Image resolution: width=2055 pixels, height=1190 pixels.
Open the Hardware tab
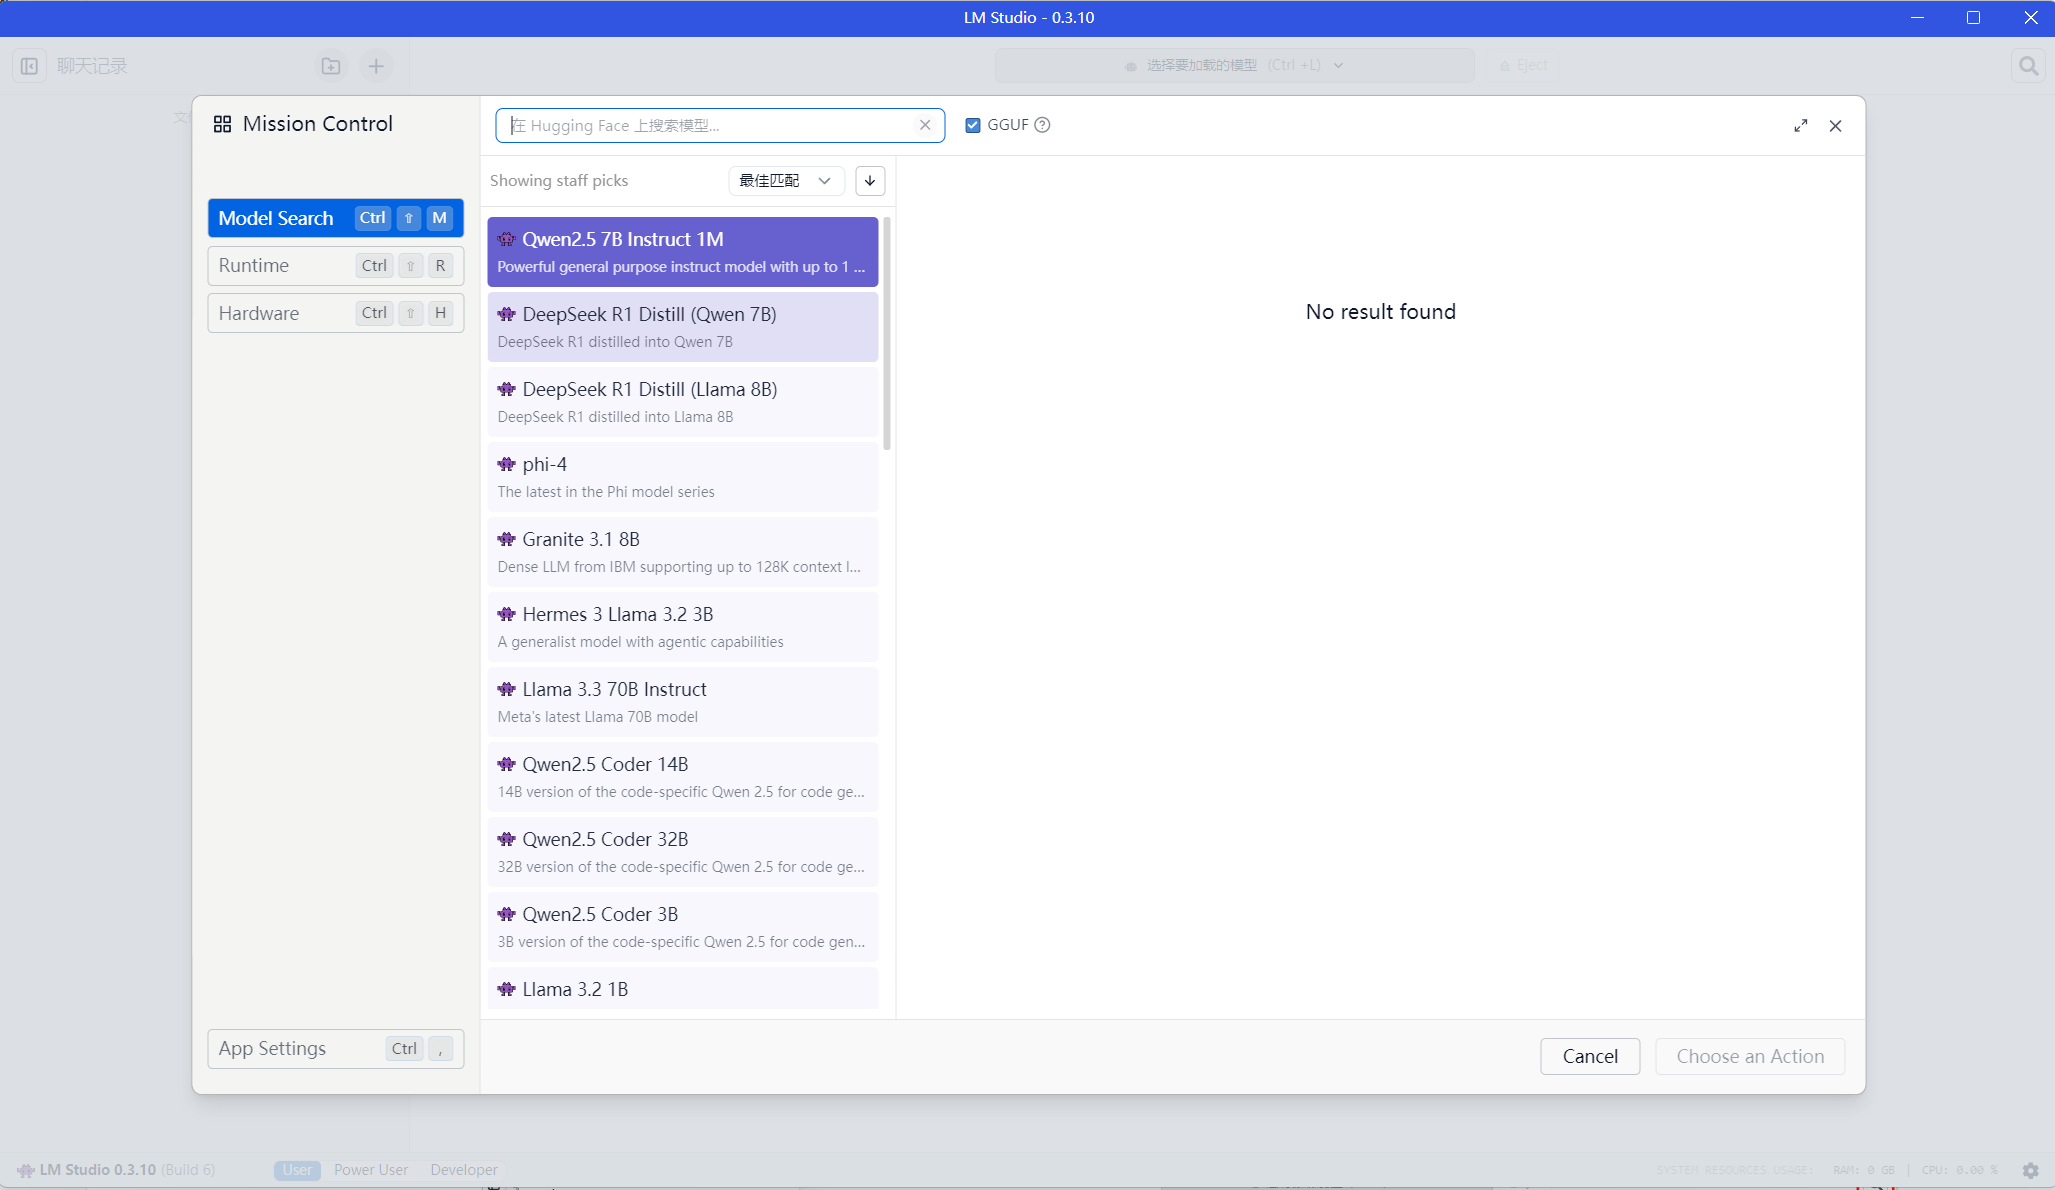pos(336,314)
